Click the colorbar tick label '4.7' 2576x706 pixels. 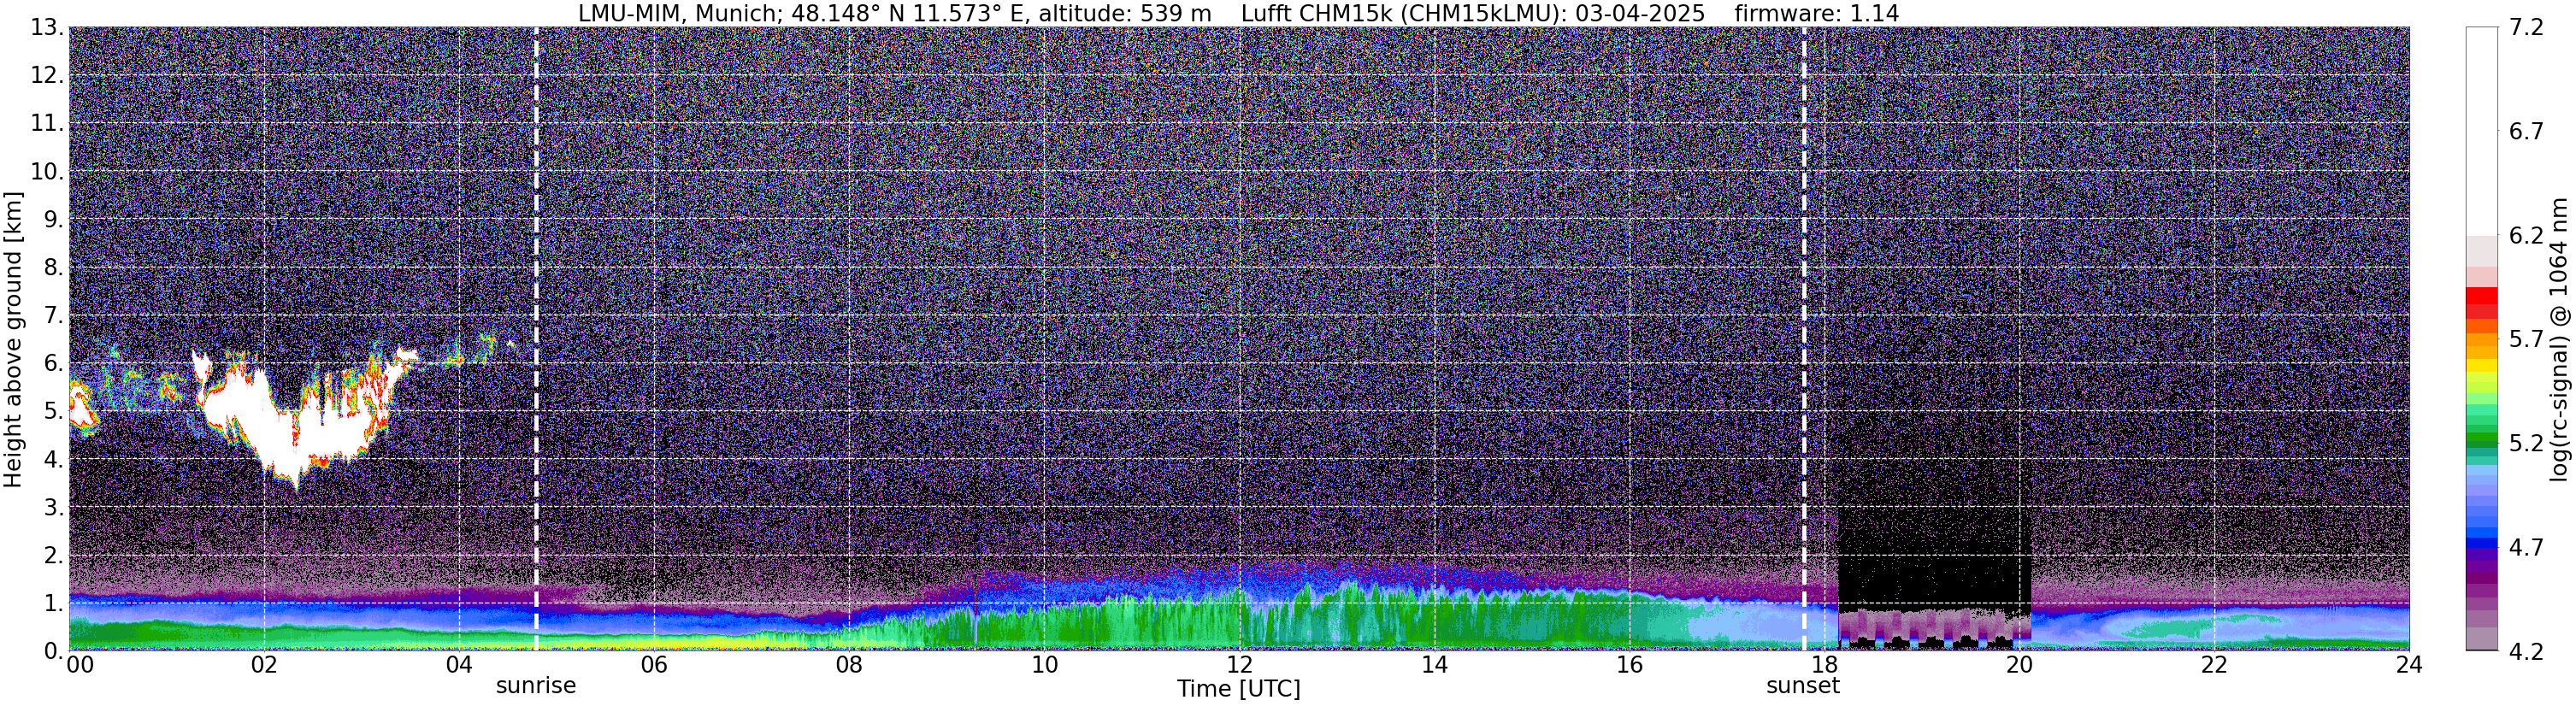(x=2527, y=548)
